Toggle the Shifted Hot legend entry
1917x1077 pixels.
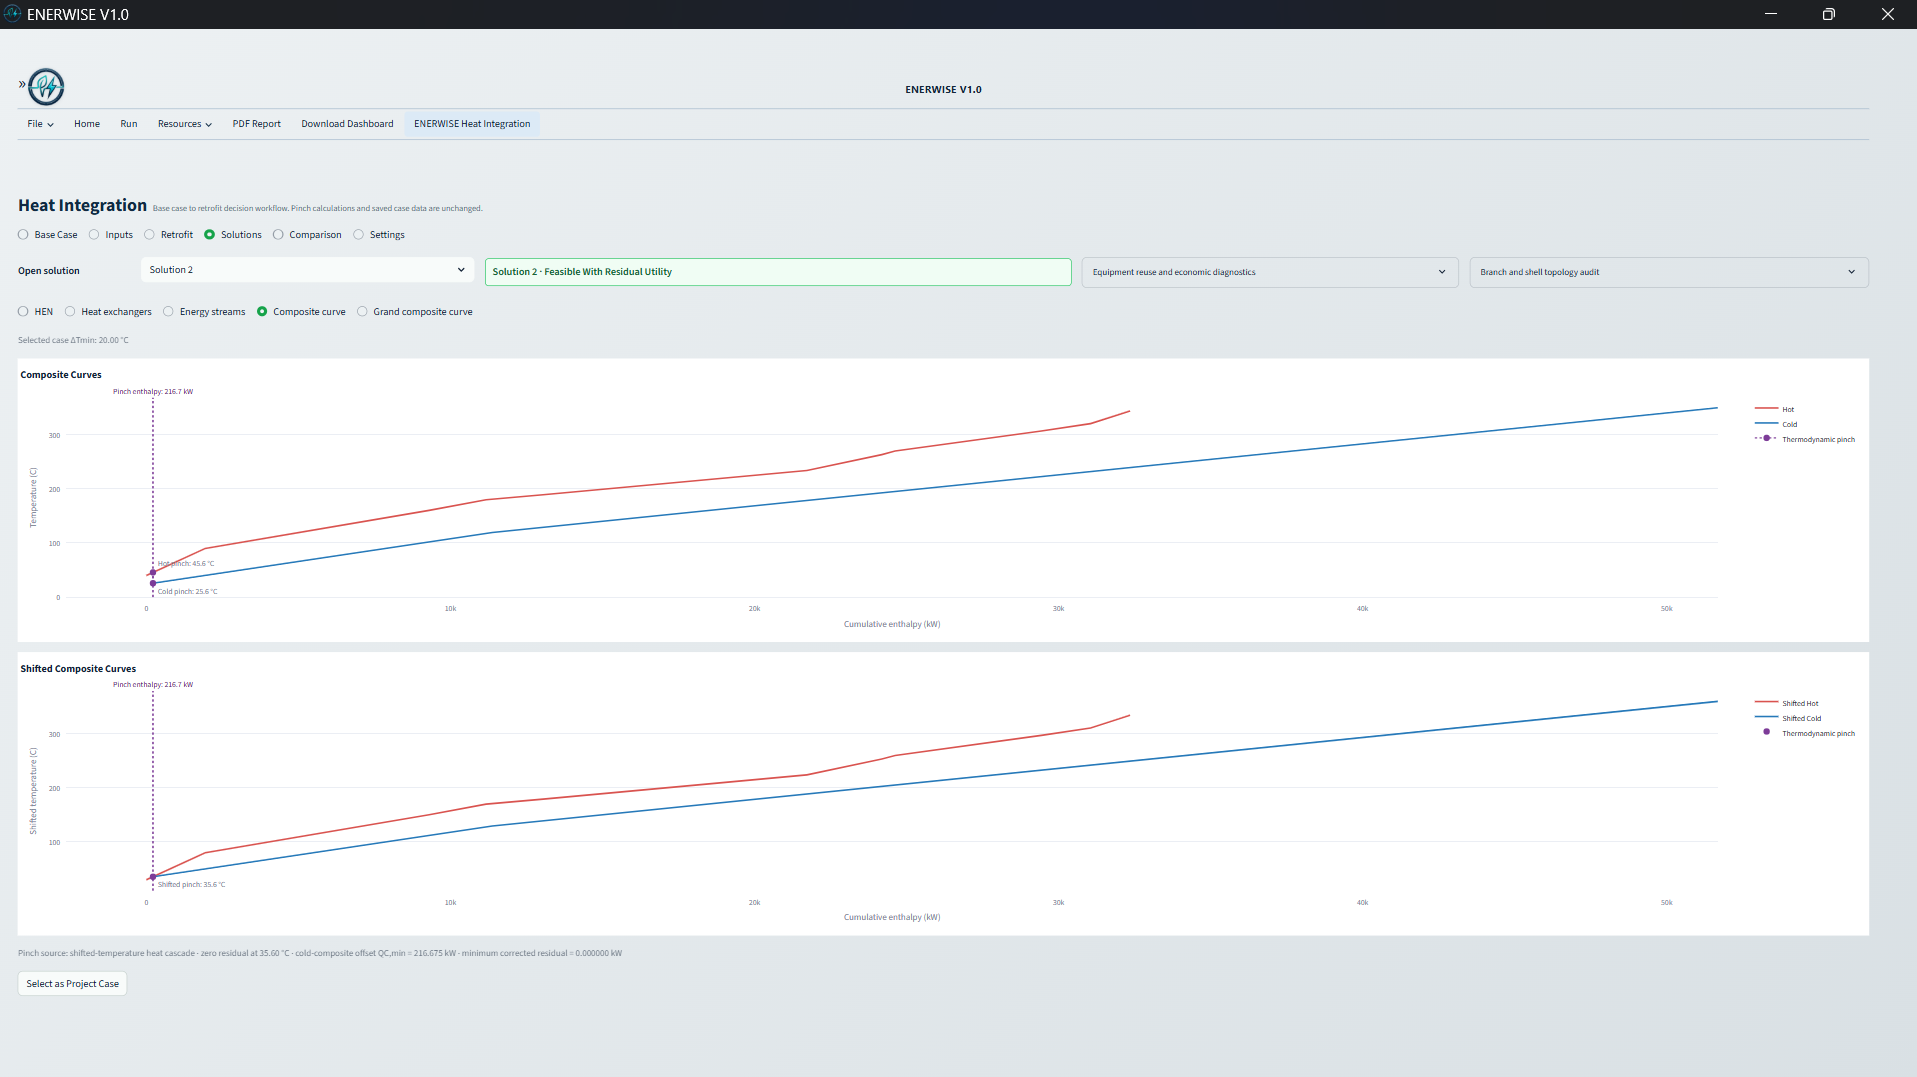tap(1787, 703)
